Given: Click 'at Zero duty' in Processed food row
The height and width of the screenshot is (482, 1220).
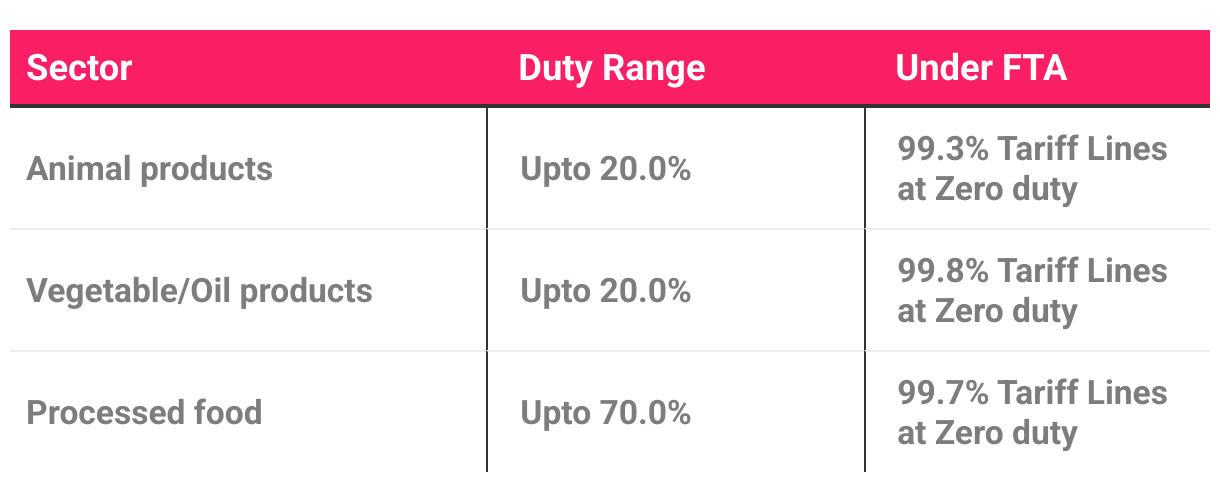Looking at the screenshot, I should click(986, 433).
